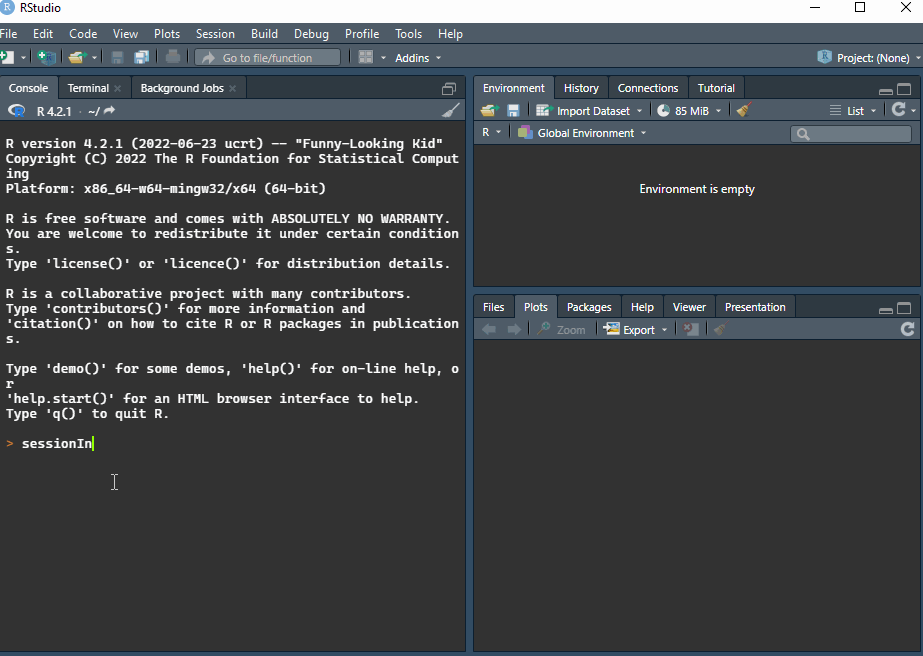Image resolution: width=923 pixels, height=656 pixels.
Task: Close the Terminal tab
Action: click(x=118, y=88)
